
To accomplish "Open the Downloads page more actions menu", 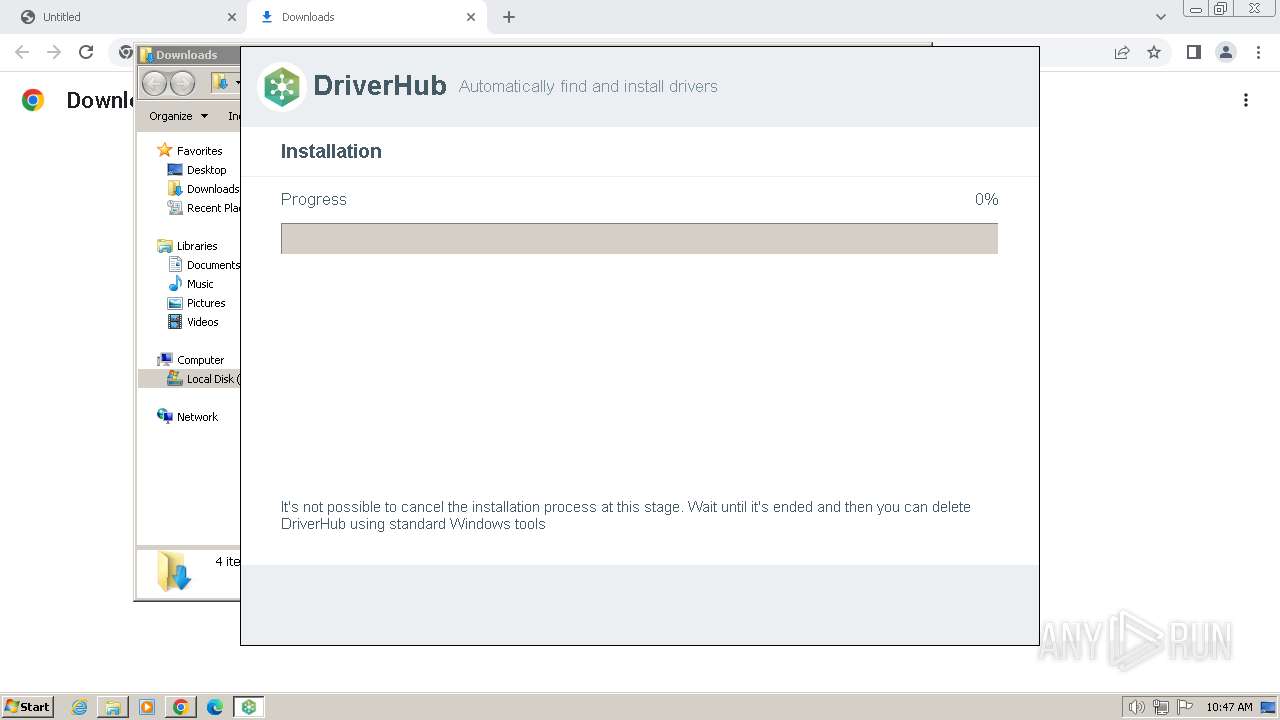I will point(1246,100).
